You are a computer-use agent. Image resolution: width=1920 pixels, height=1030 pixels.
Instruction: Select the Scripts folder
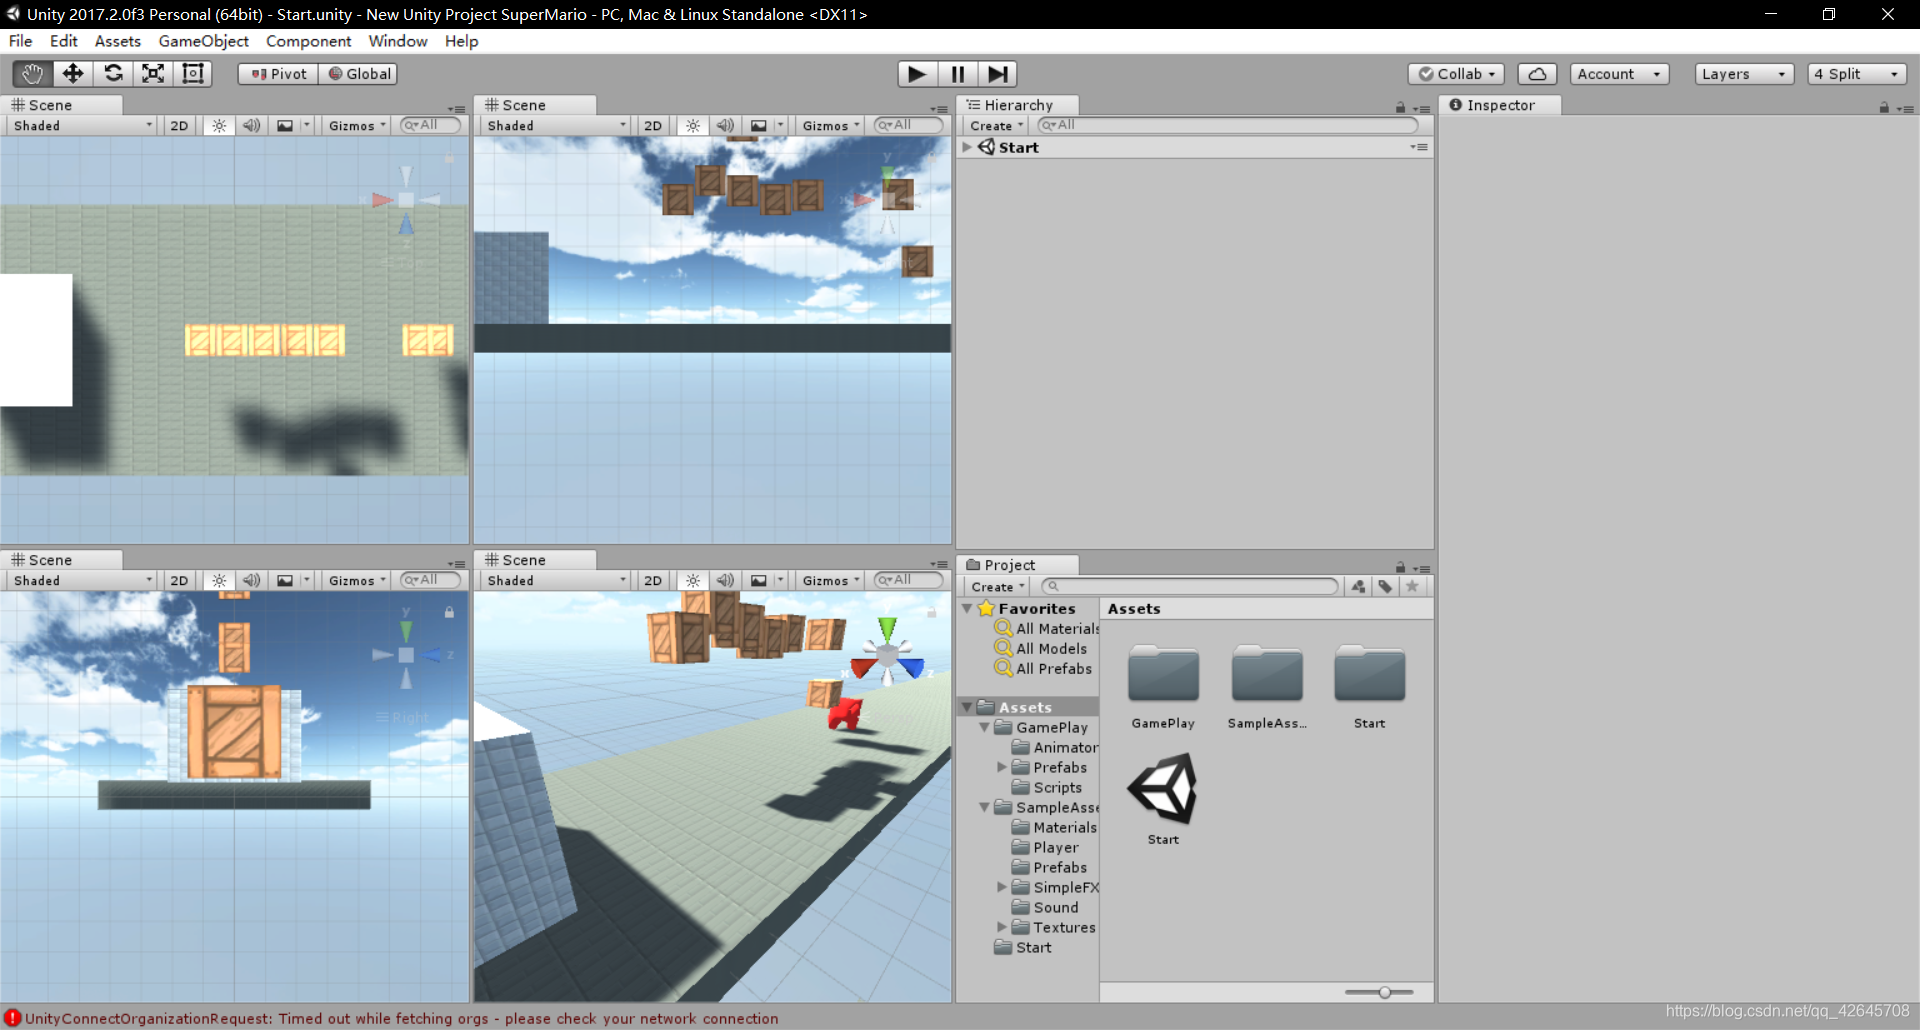point(1047,787)
